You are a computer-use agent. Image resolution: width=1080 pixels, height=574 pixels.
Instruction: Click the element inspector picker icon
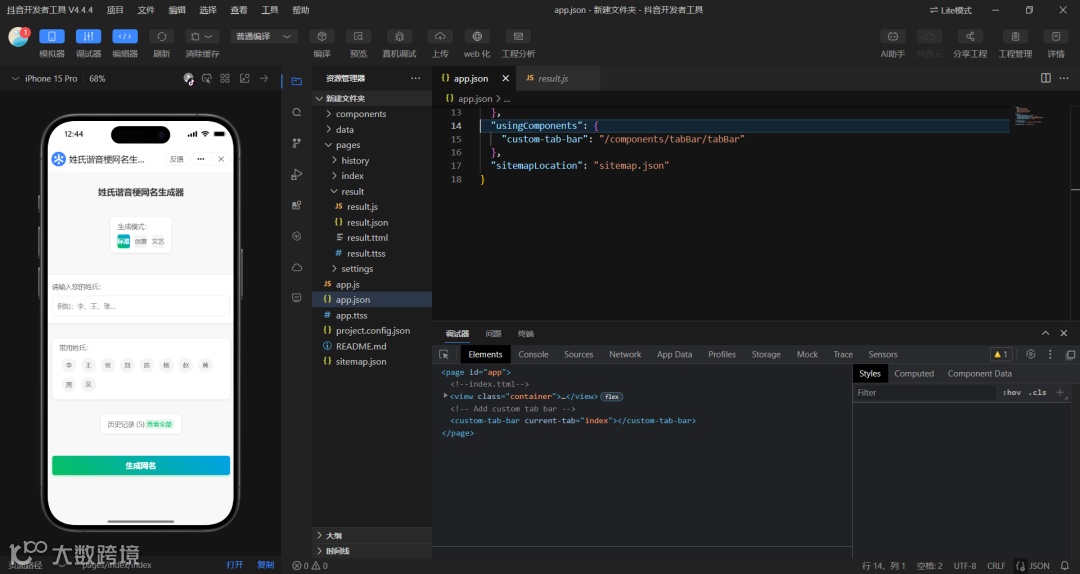click(x=444, y=354)
